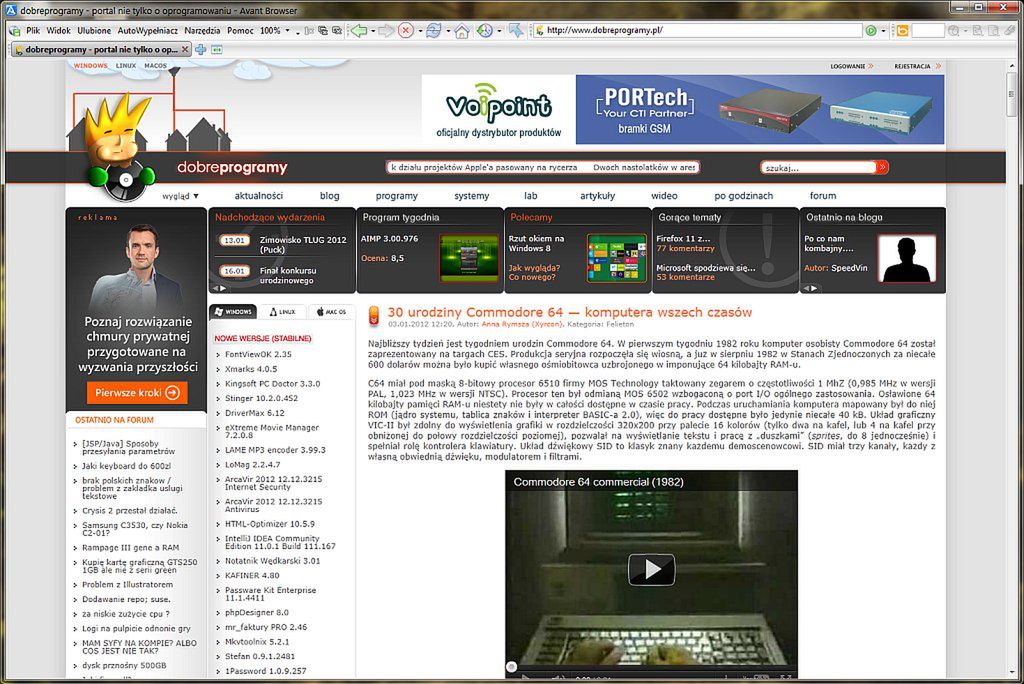
Task: Open the Plik menu
Action: 33,31
